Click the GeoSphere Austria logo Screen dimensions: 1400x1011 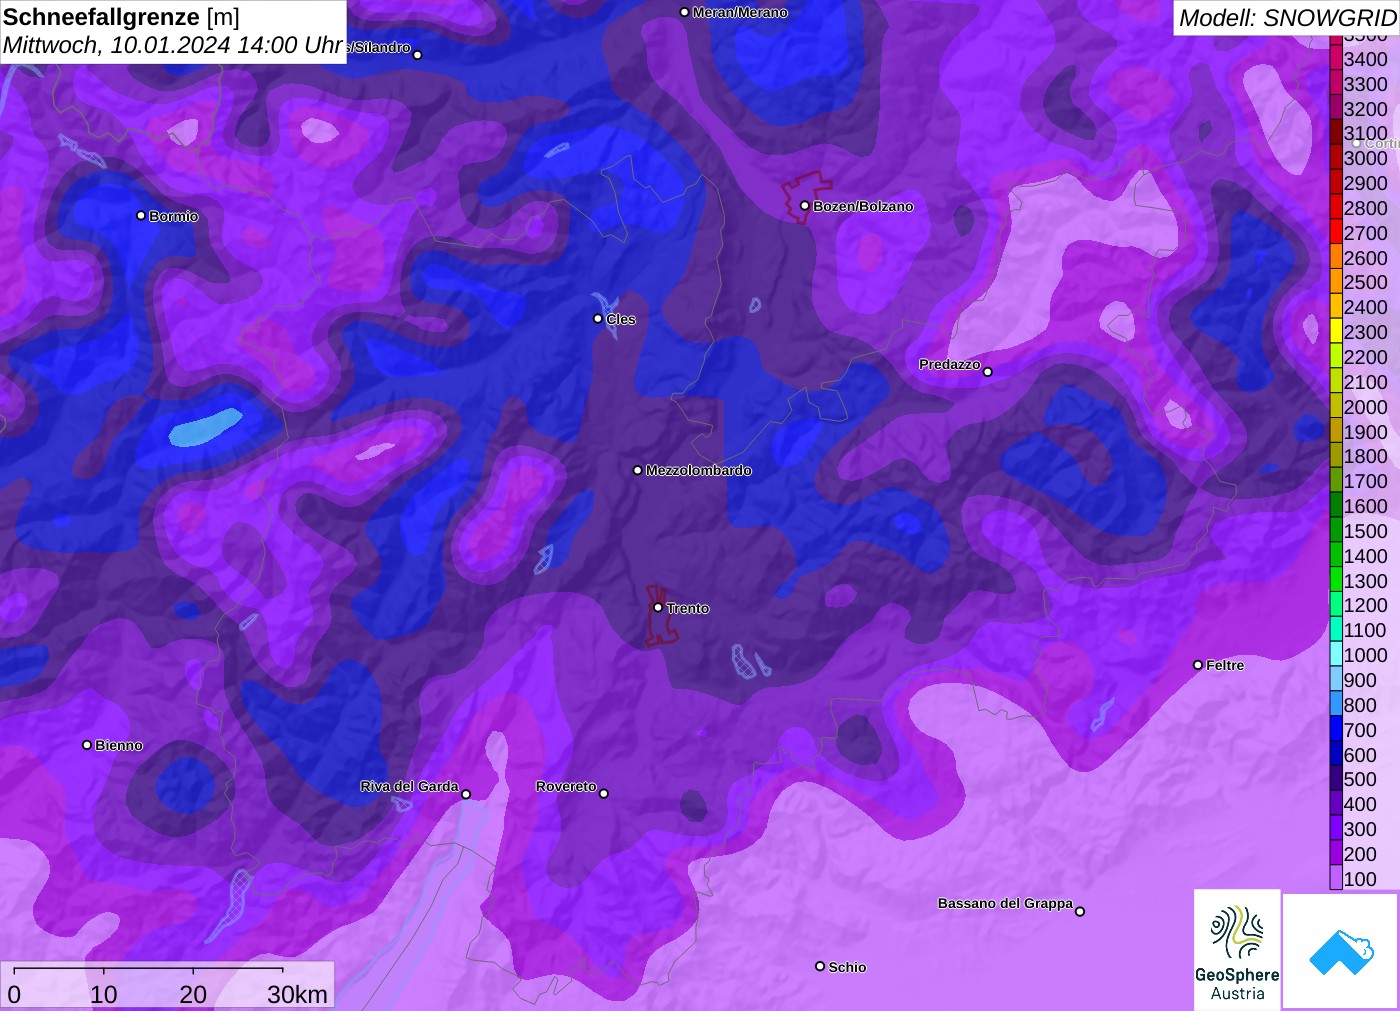[x=1237, y=950]
